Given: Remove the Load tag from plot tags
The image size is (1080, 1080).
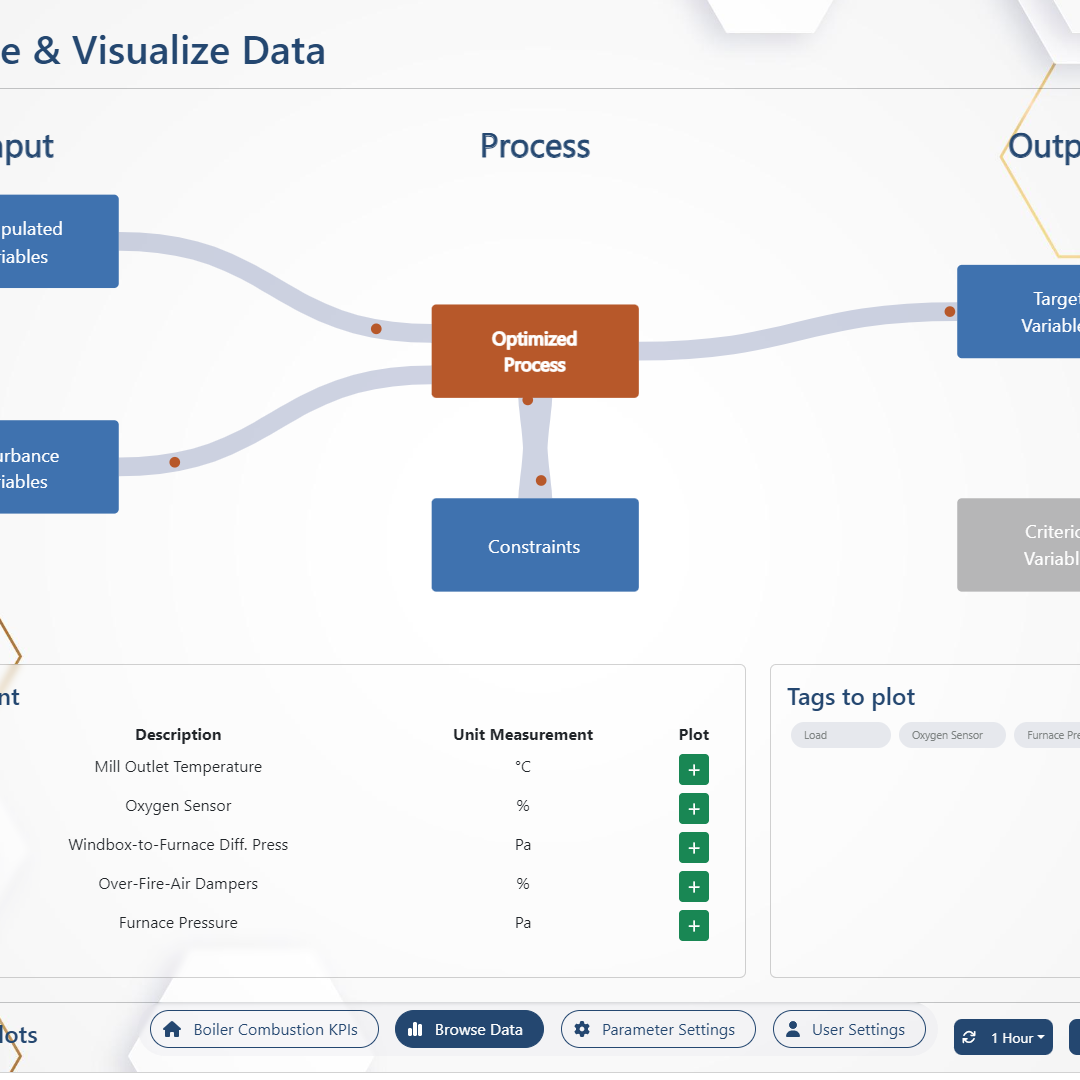Looking at the screenshot, I should pyautogui.click(x=839, y=735).
